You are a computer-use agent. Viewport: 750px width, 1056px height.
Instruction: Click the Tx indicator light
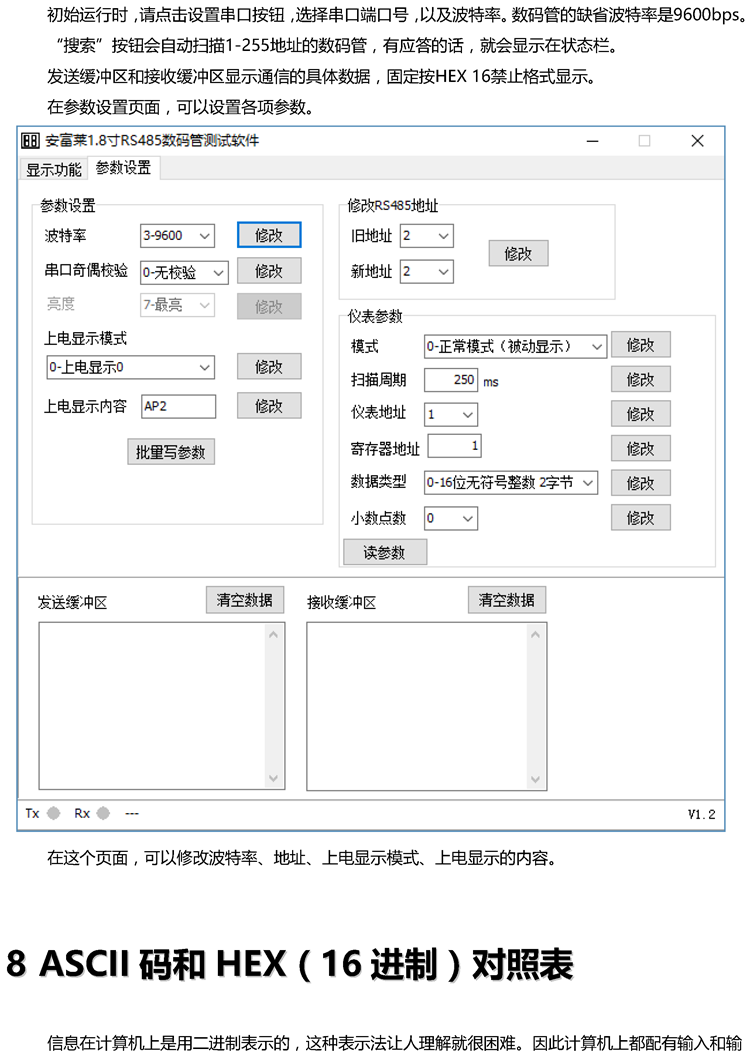(54, 813)
